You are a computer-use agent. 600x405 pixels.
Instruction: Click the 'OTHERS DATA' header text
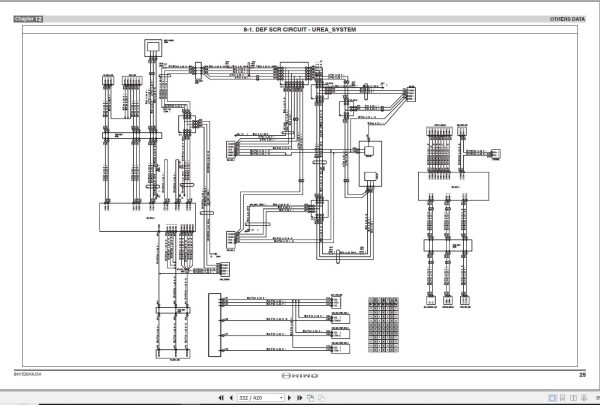tap(567, 19)
